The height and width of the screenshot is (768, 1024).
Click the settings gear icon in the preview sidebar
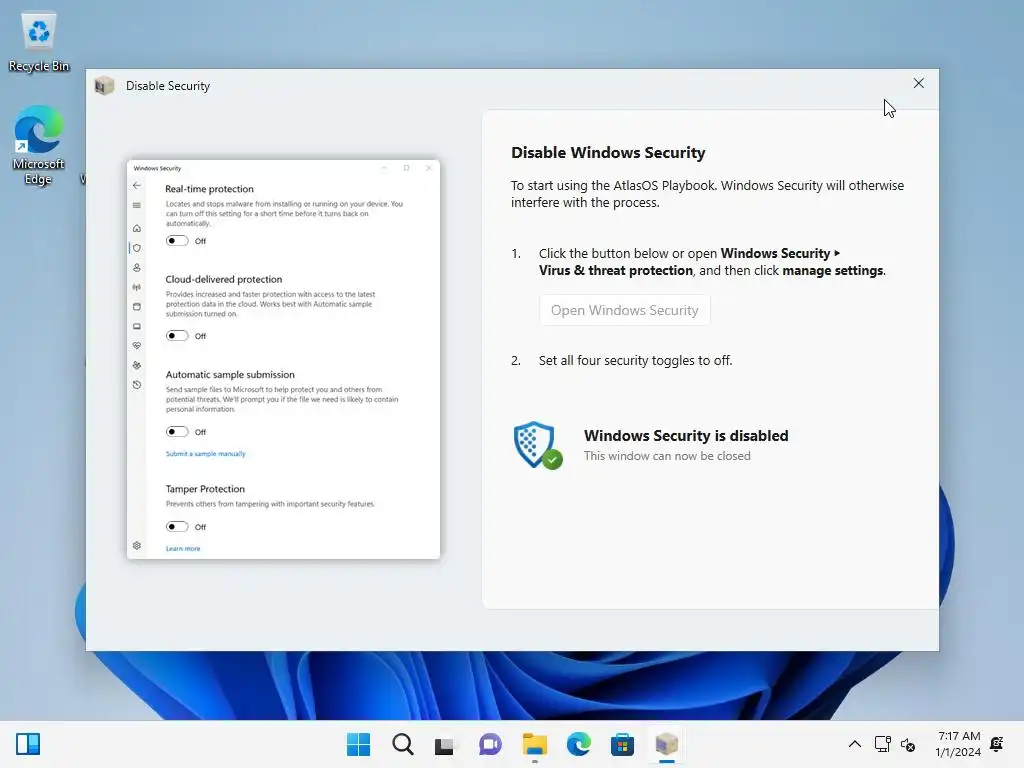point(136,545)
